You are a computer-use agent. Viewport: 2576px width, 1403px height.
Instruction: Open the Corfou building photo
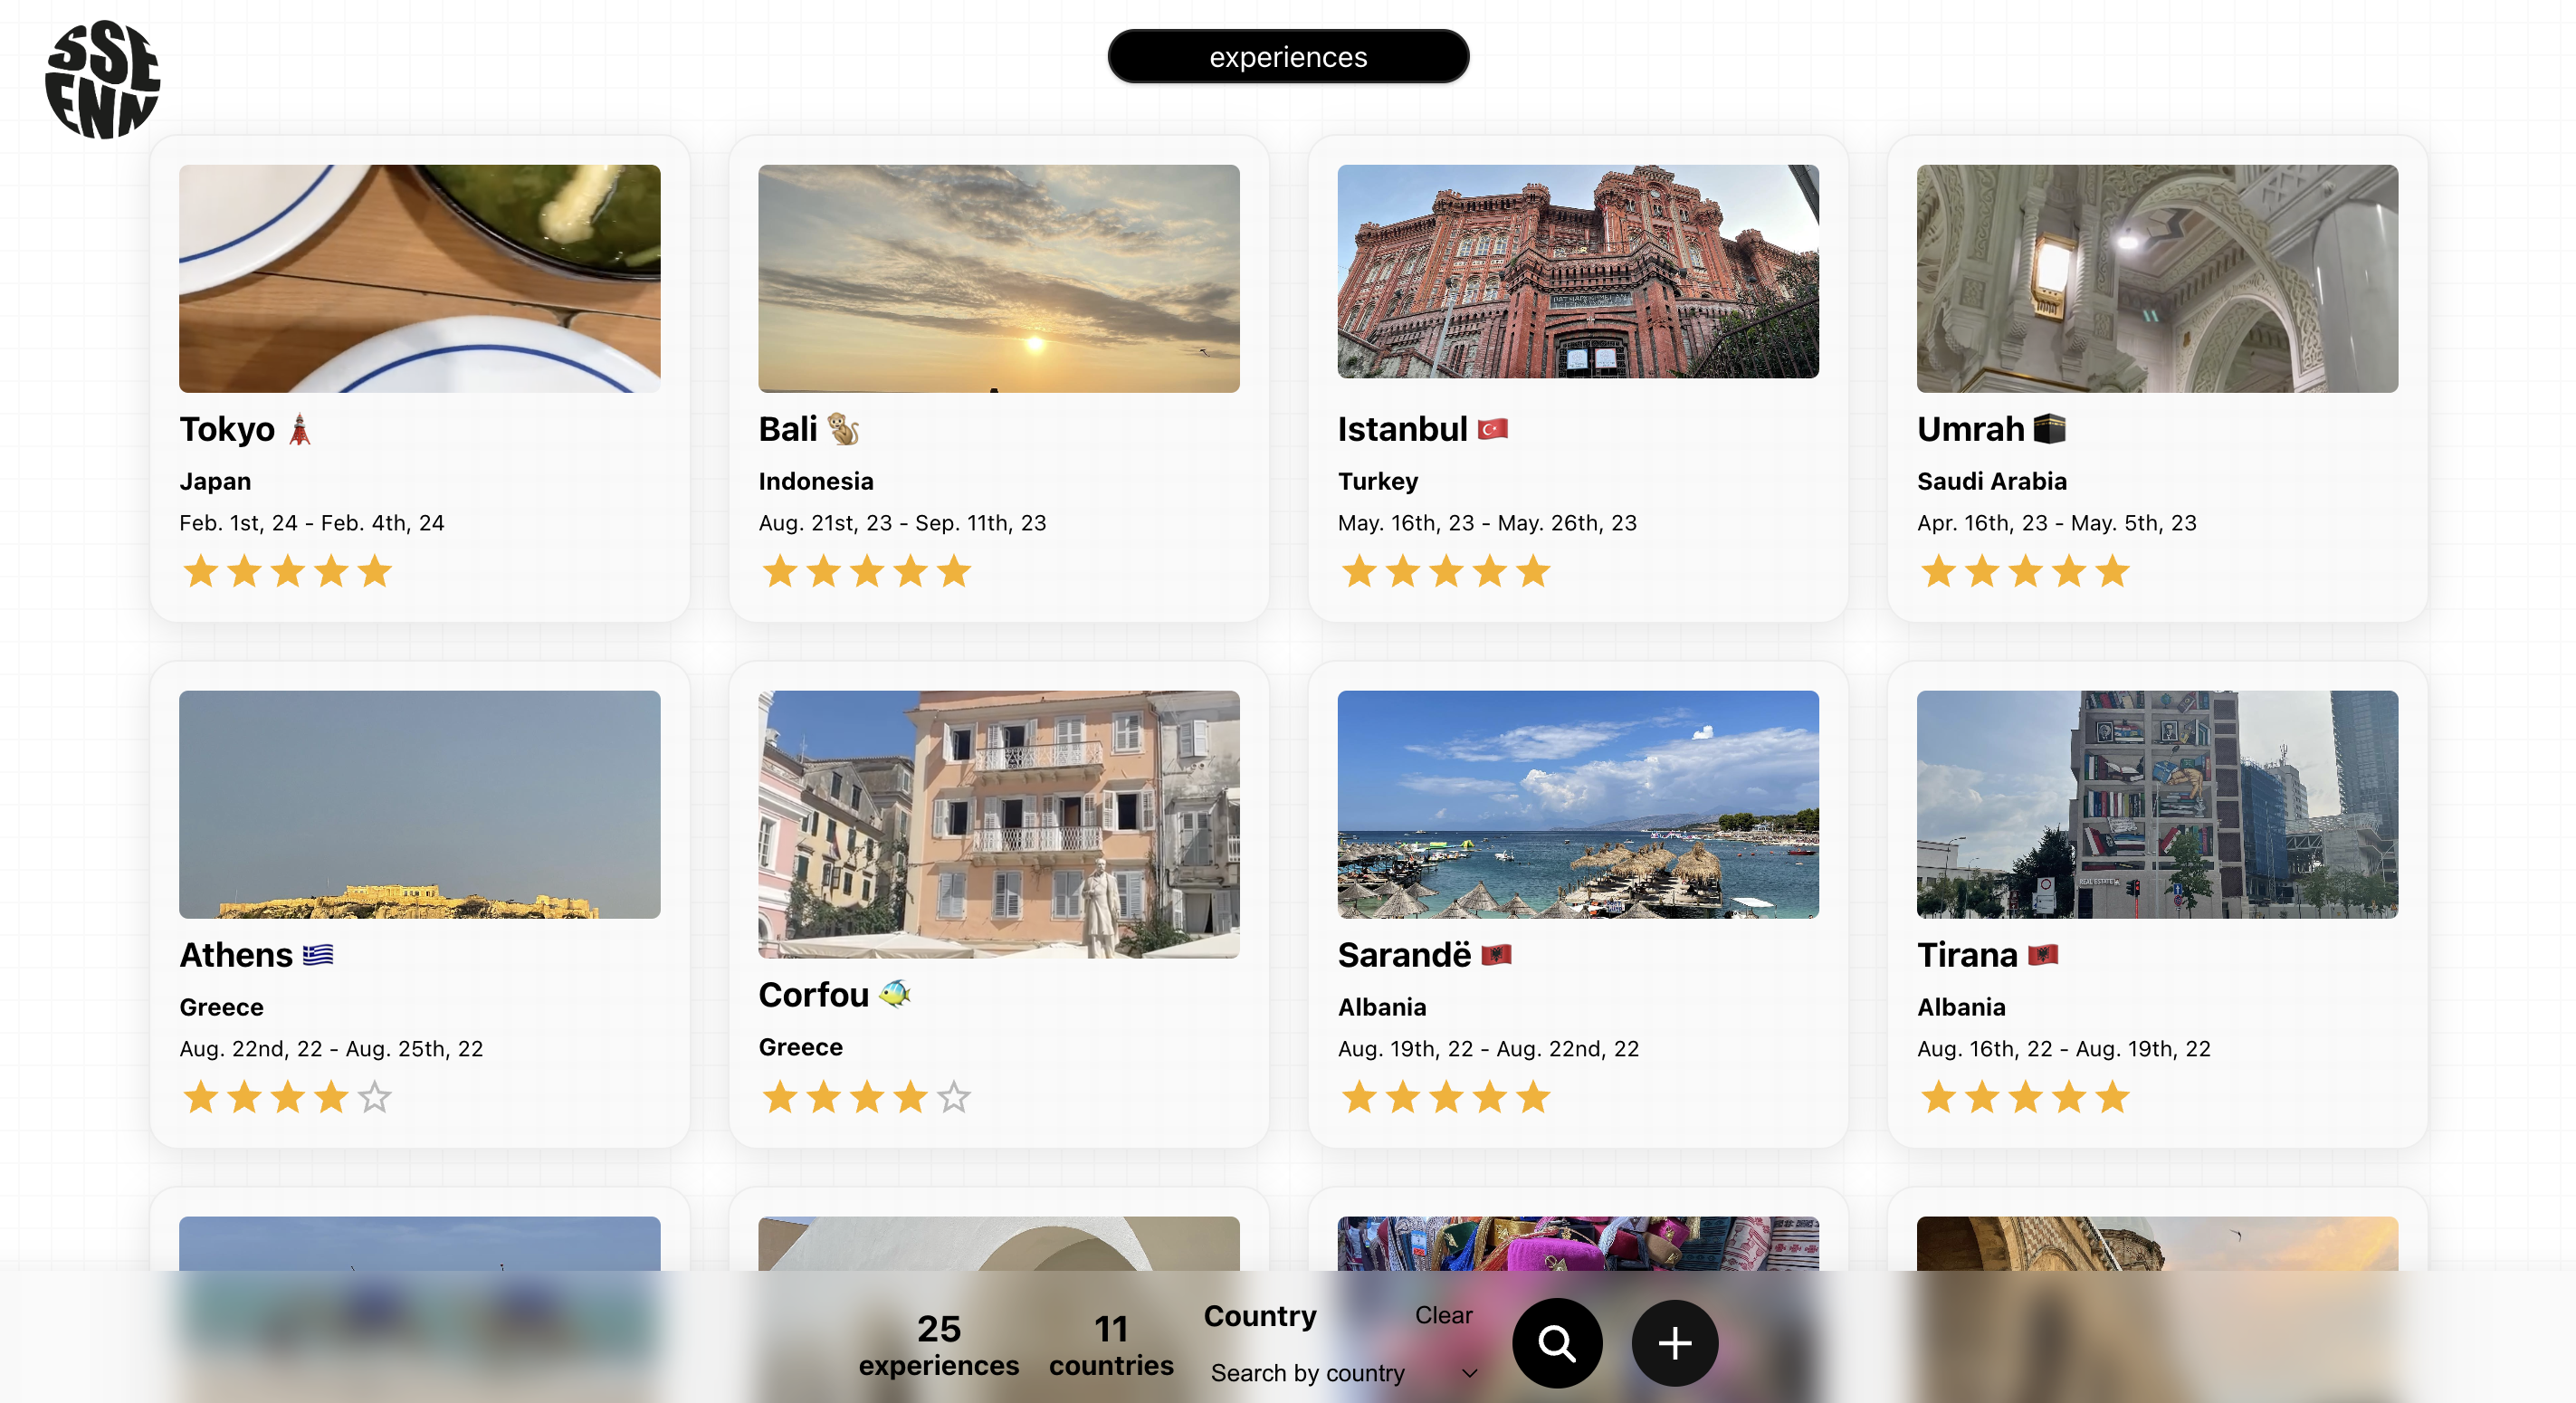(x=998, y=824)
